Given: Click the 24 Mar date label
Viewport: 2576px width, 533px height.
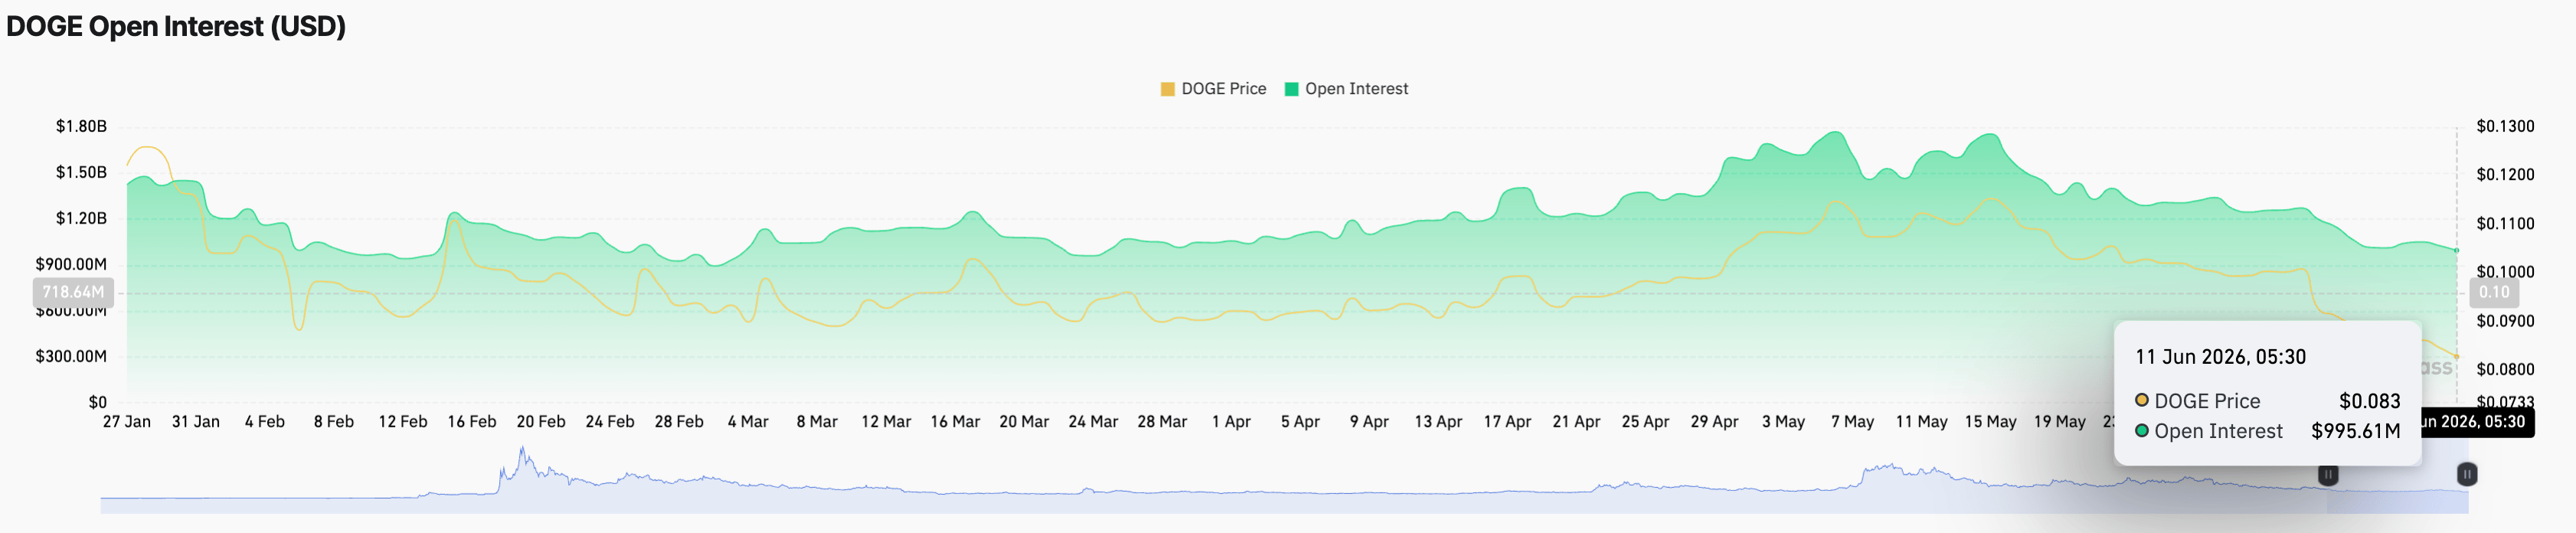Looking at the screenshot, I should [1093, 422].
